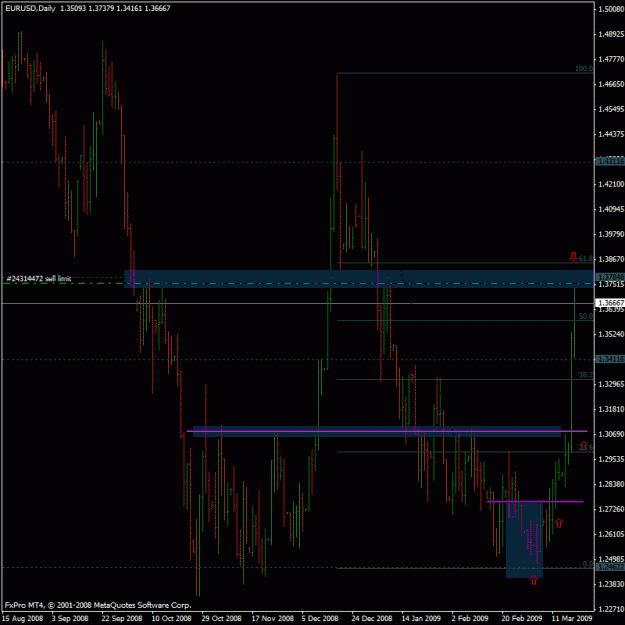625x625 pixels.
Task: Click the 1.46650 price scale label
Action: click(x=611, y=84)
